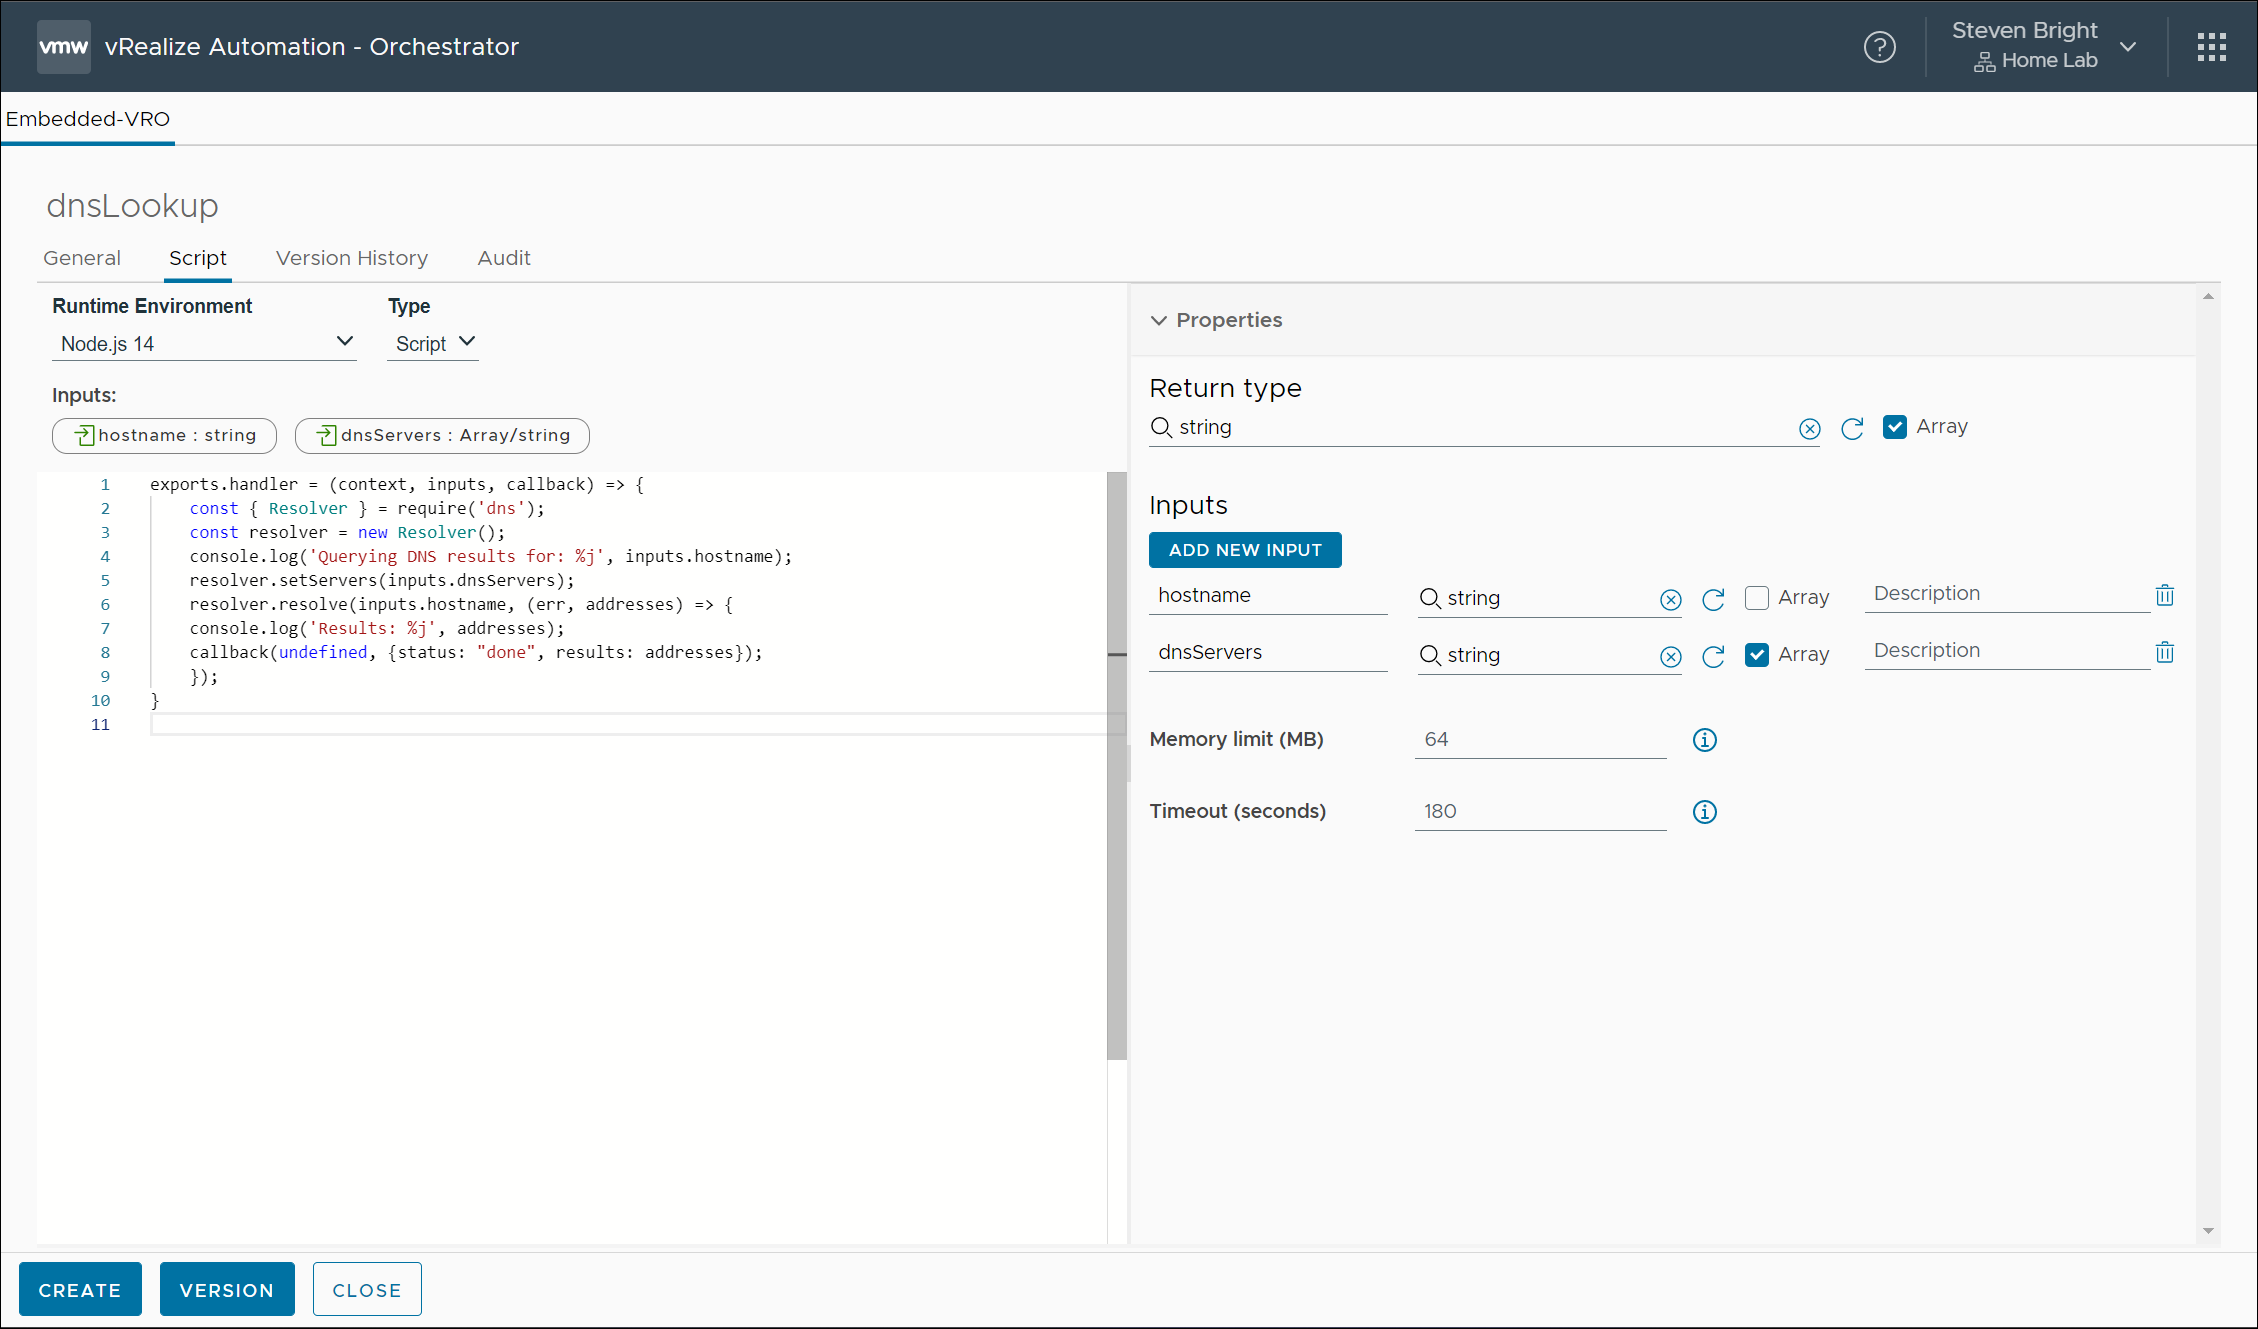Open the Type Script dropdown
Screen dimensions: 2258x1329
coord(433,343)
